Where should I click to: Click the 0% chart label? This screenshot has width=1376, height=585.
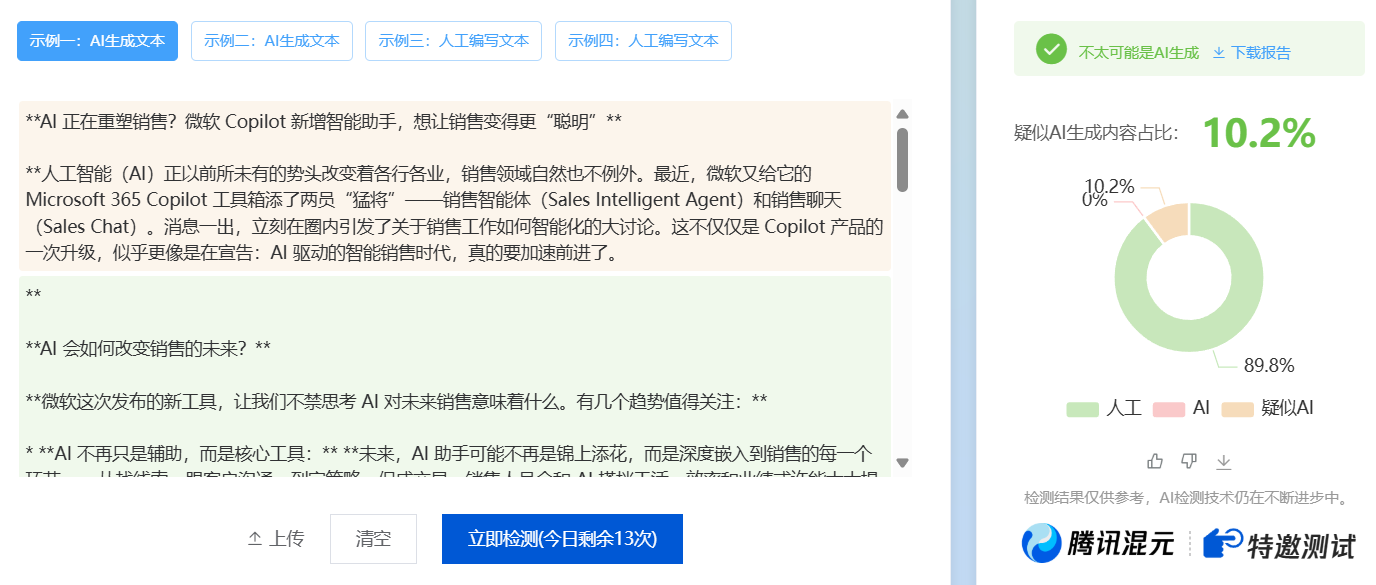click(x=1095, y=199)
